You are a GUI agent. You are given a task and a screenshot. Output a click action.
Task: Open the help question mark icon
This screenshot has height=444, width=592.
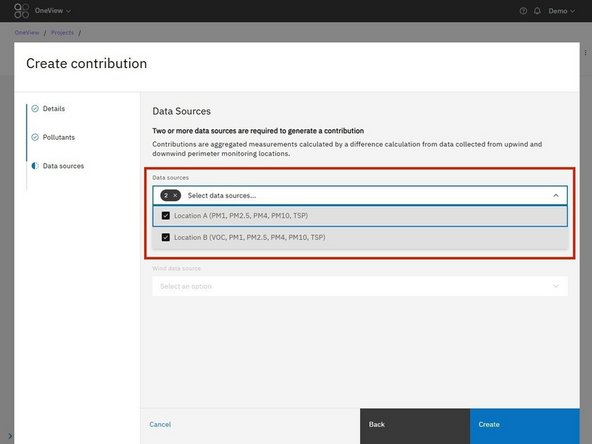(x=523, y=11)
